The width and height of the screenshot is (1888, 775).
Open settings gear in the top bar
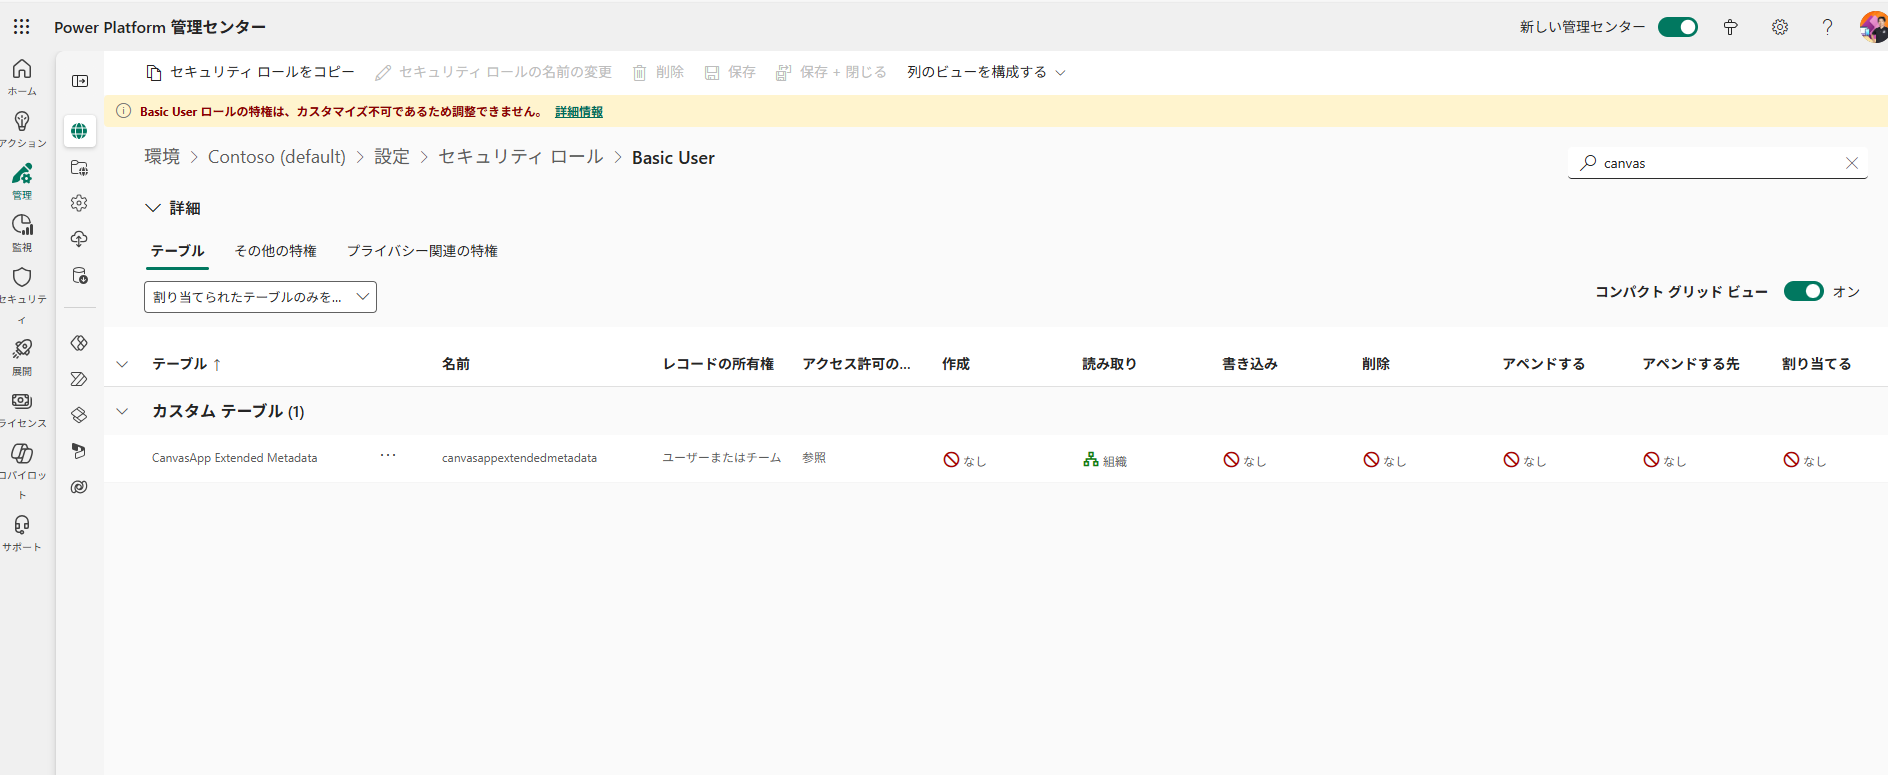1780,27
